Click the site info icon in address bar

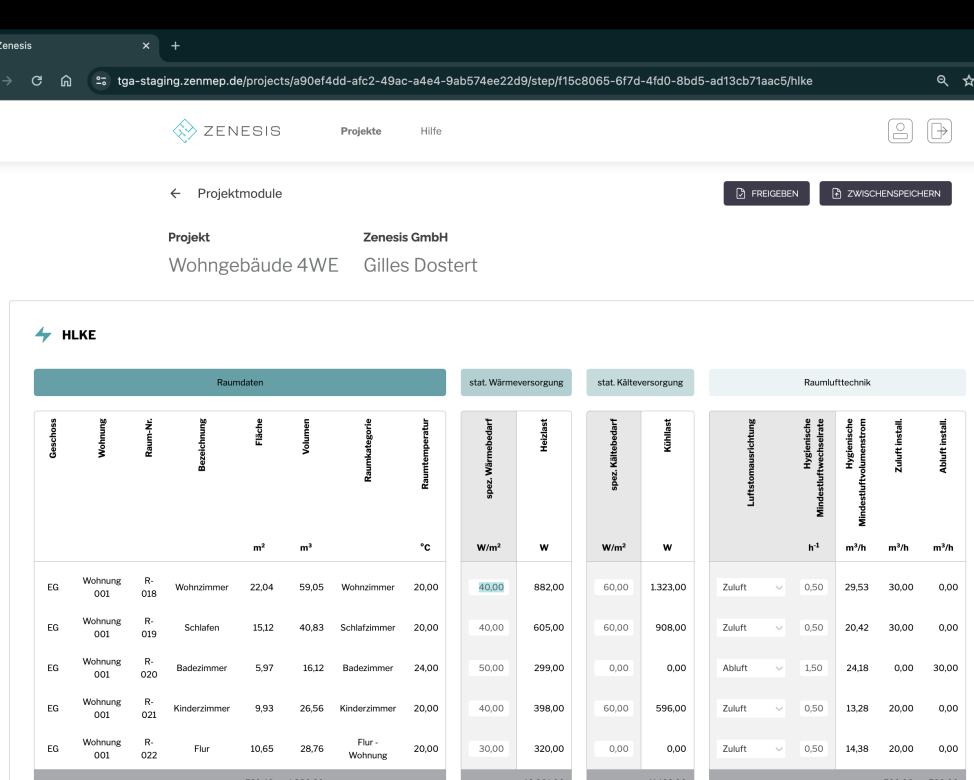click(102, 81)
